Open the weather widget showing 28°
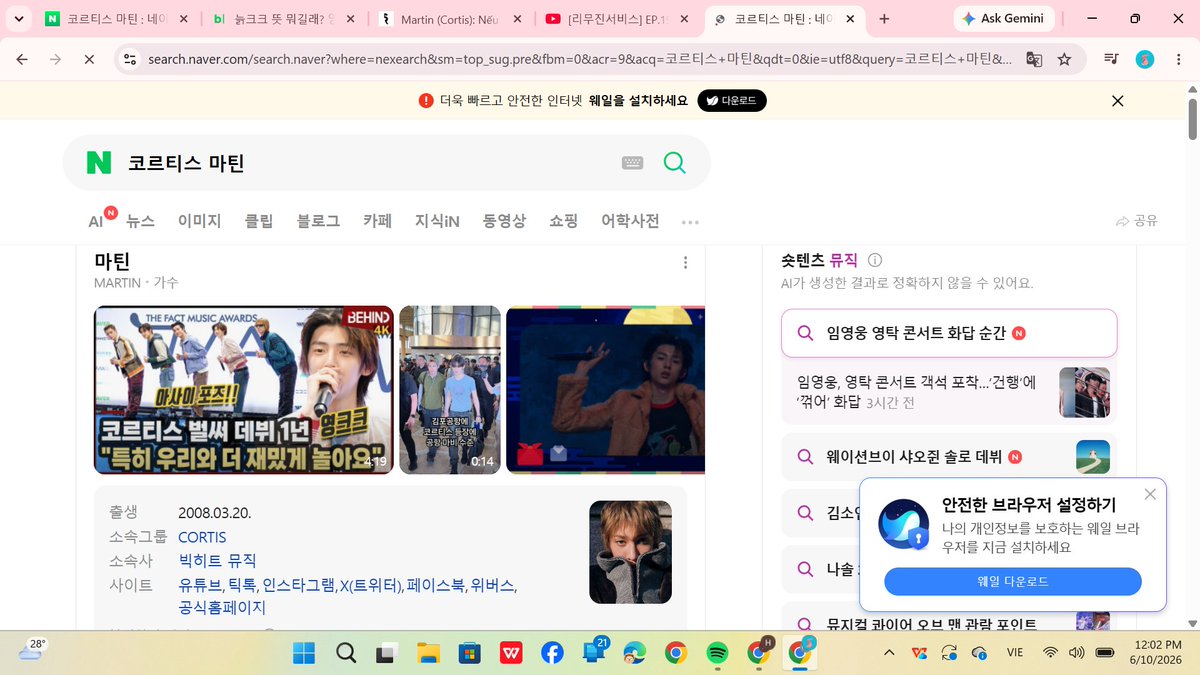 33,652
